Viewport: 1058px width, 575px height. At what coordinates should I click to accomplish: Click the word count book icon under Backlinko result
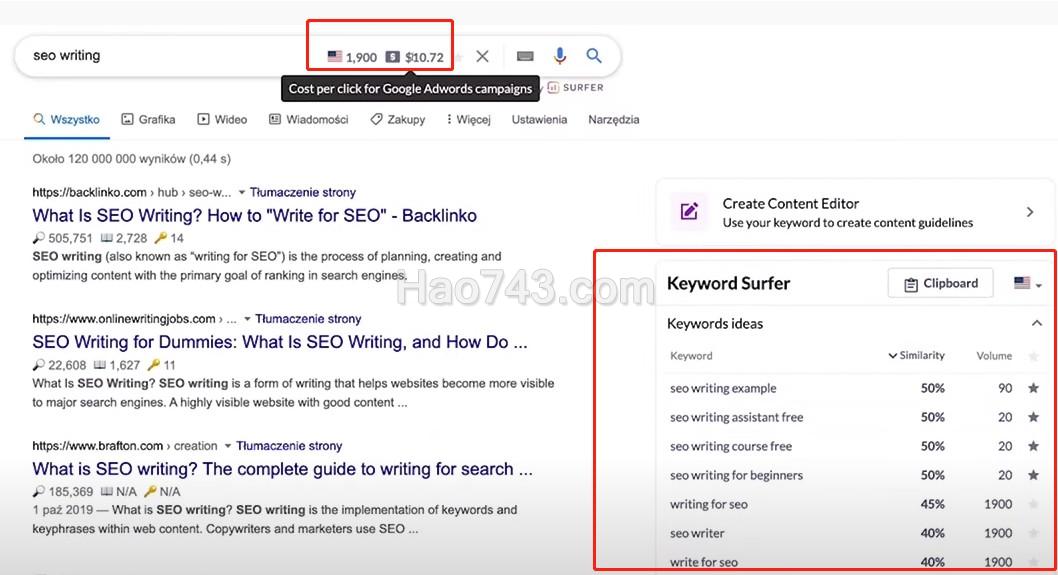107,238
